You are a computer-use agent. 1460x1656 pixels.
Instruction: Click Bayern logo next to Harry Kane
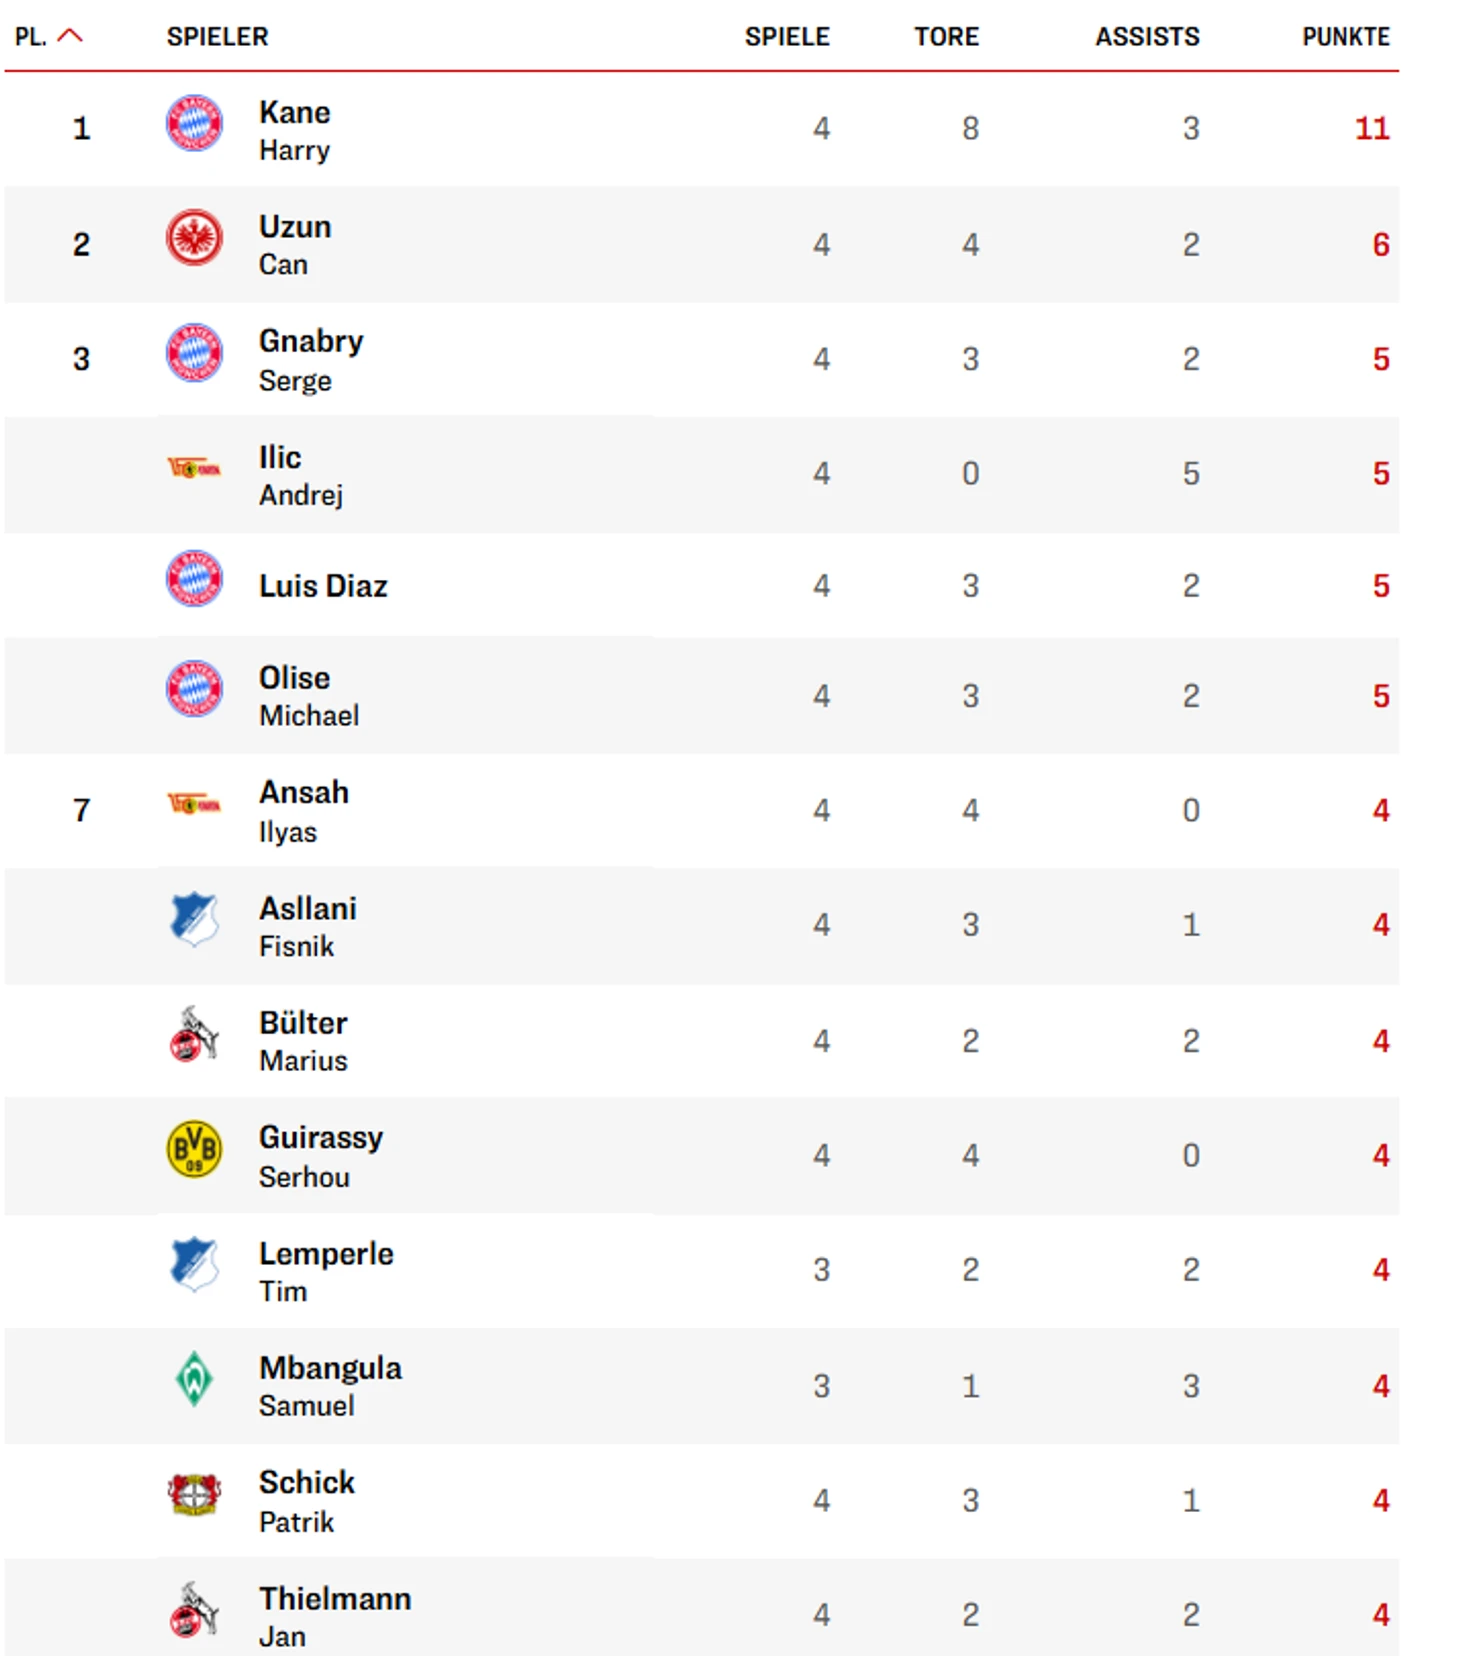(x=194, y=124)
